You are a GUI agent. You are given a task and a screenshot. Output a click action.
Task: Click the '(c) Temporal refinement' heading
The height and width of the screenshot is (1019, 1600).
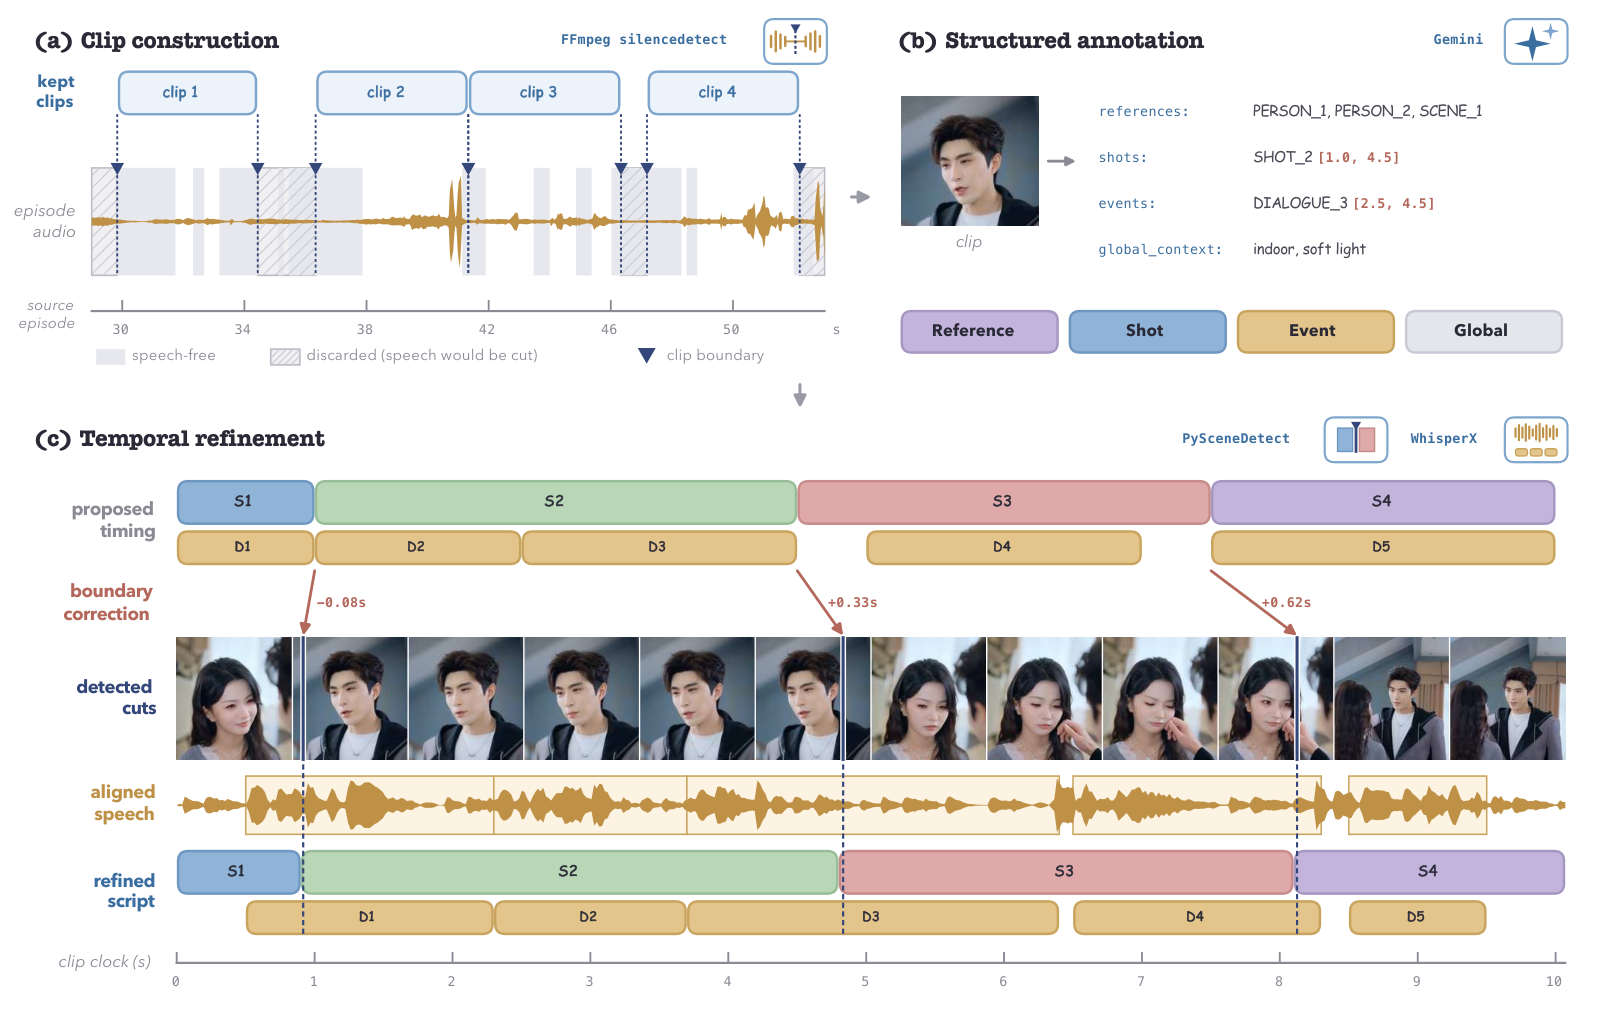pyautogui.click(x=180, y=439)
